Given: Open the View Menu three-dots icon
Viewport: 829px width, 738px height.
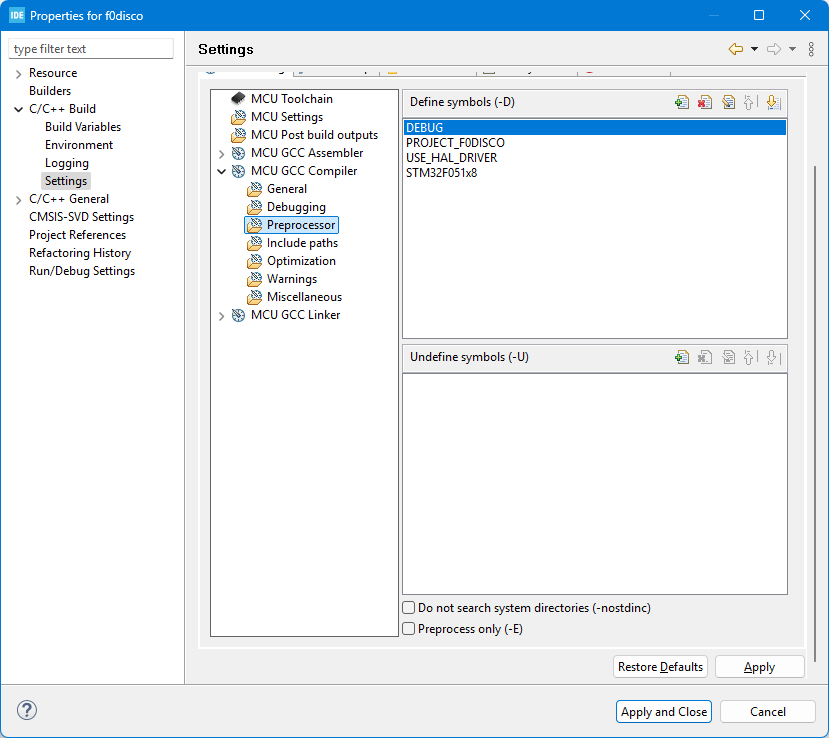Looking at the screenshot, I should [x=811, y=49].
